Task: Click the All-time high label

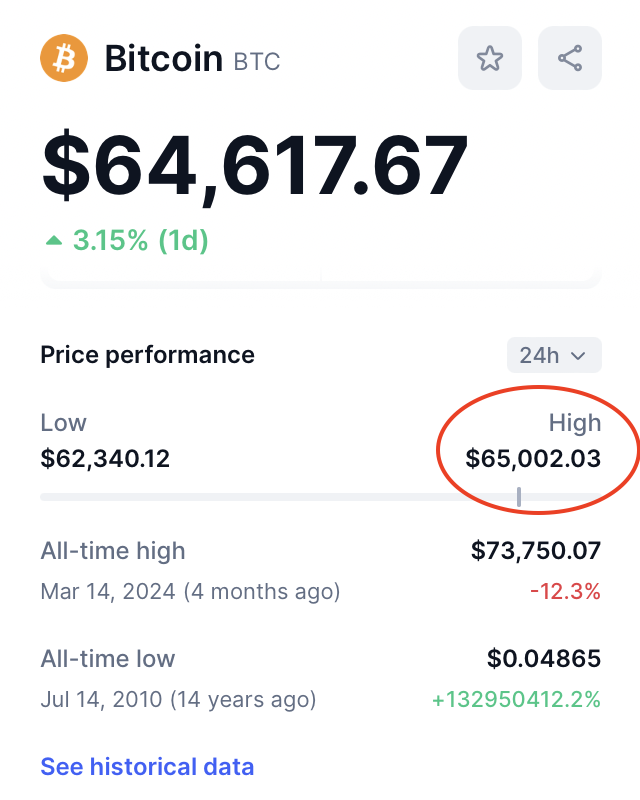Action: point(112,551)
